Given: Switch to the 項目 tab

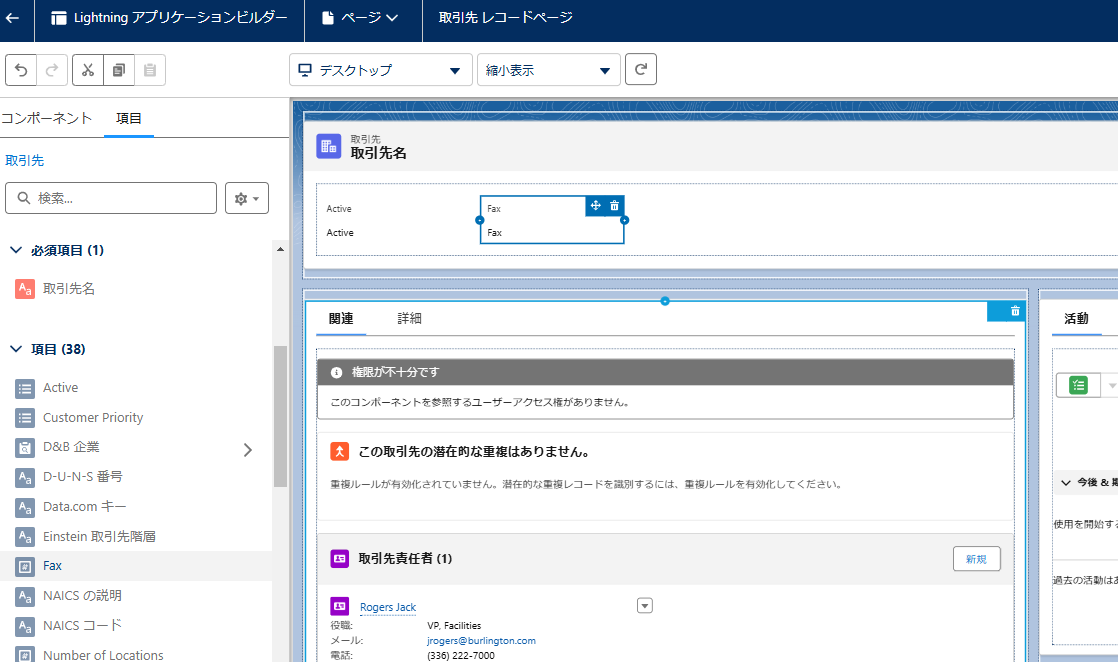Looking at the screenshot, I should 128,118.
